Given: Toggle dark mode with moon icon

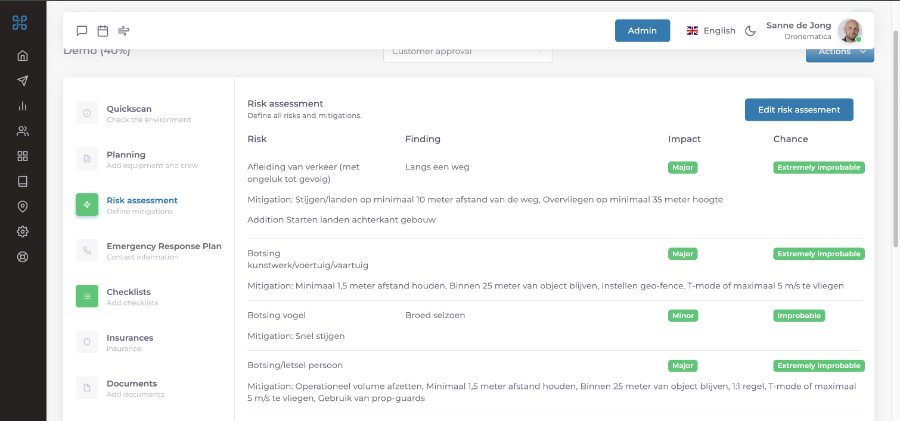Looking at the screenshot, I should click(751, 31).
